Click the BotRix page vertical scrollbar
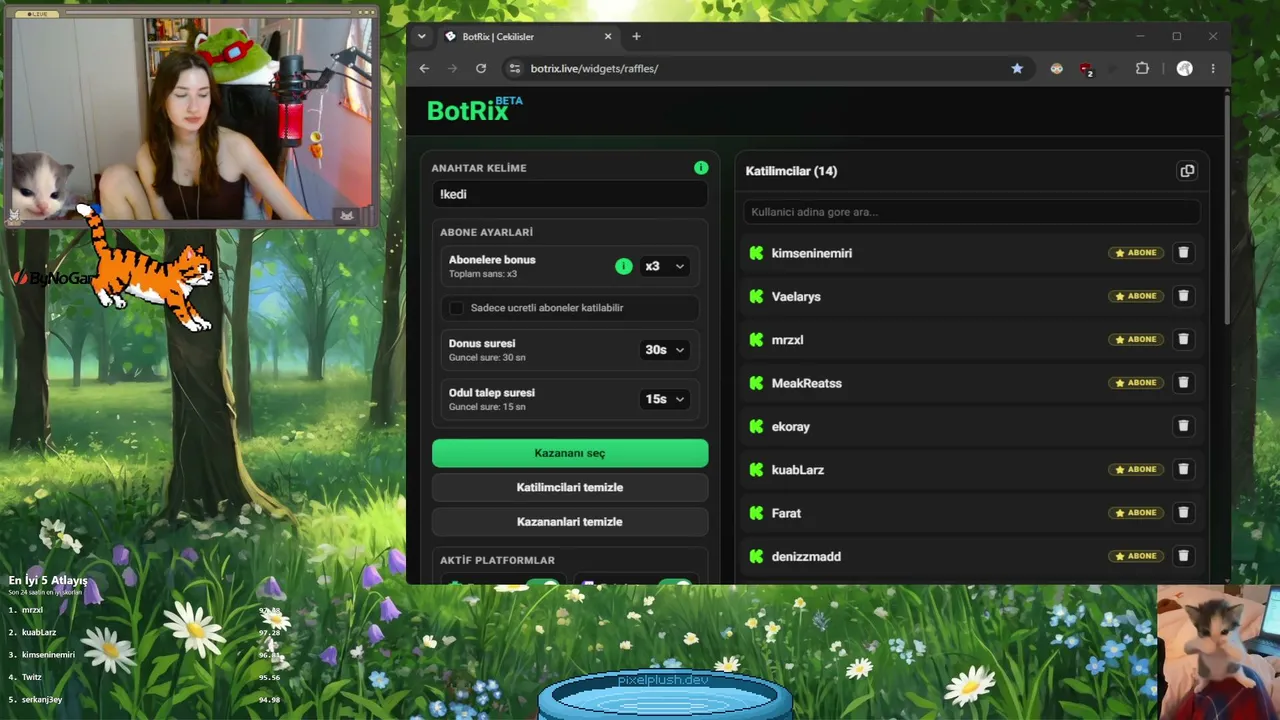This screenshot has height=720, width=1280. pos(1227,210)
